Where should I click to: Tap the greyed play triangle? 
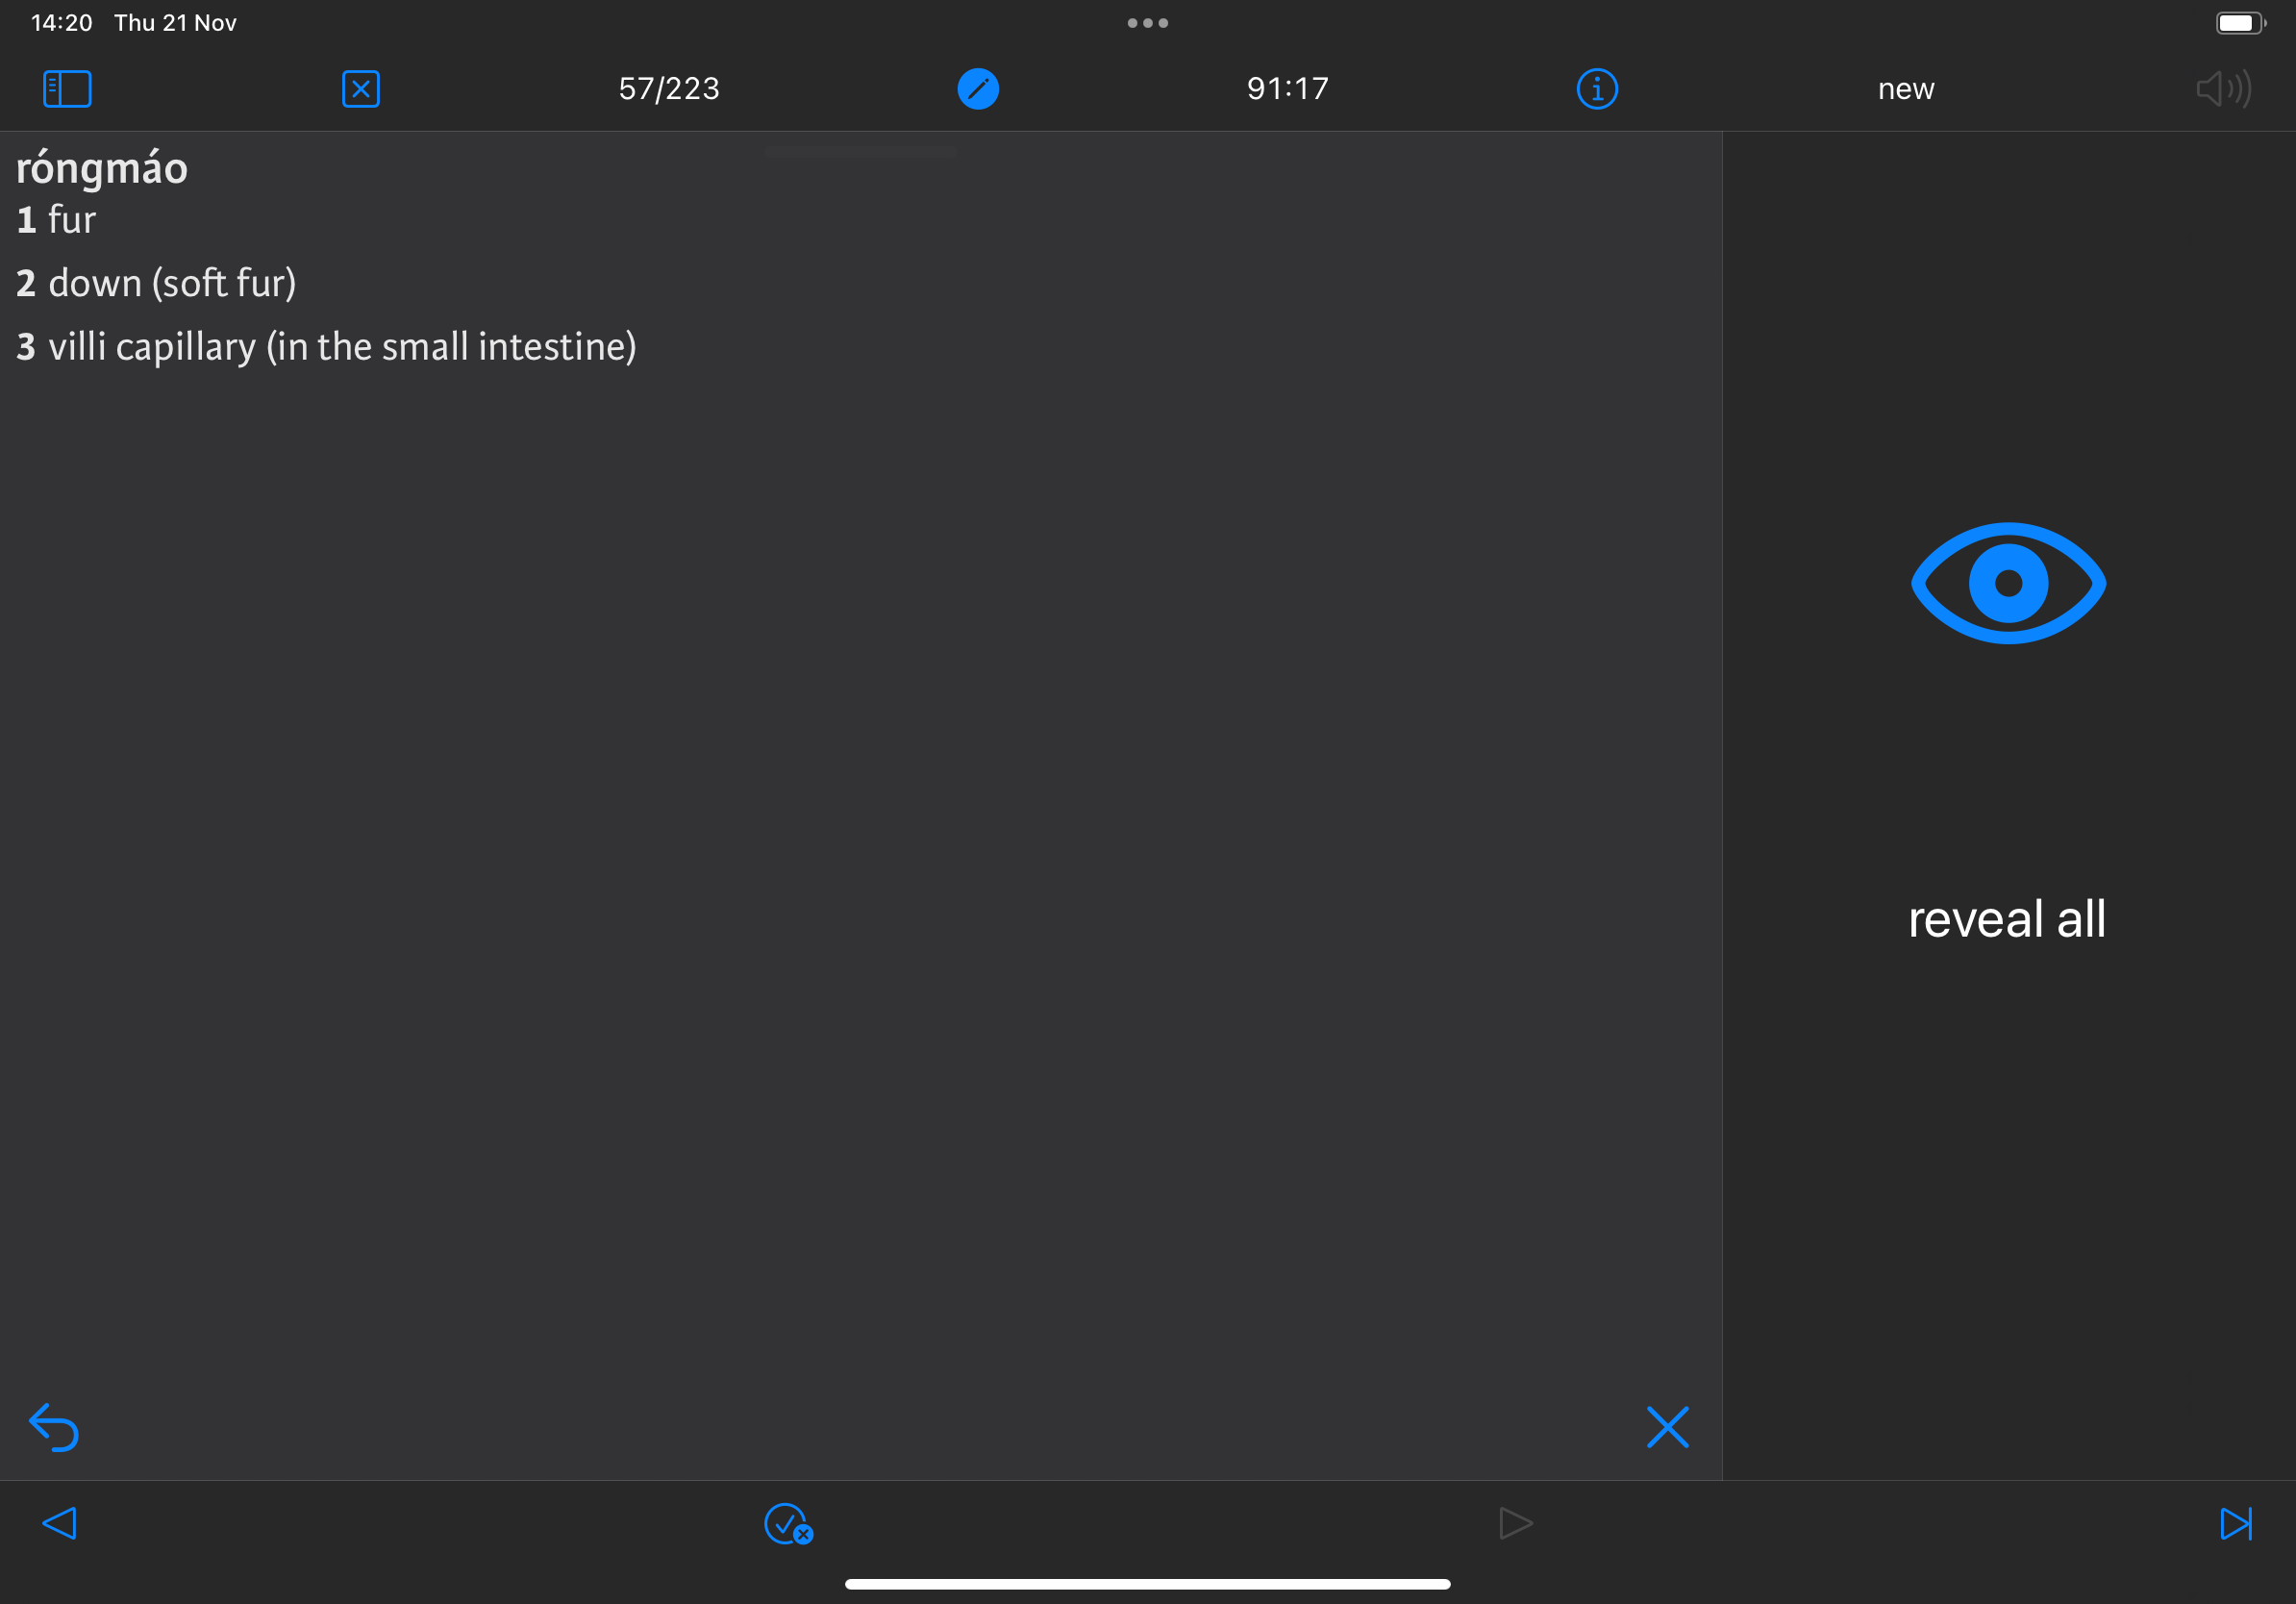pyautogui.click(x=1516, y=1523)
